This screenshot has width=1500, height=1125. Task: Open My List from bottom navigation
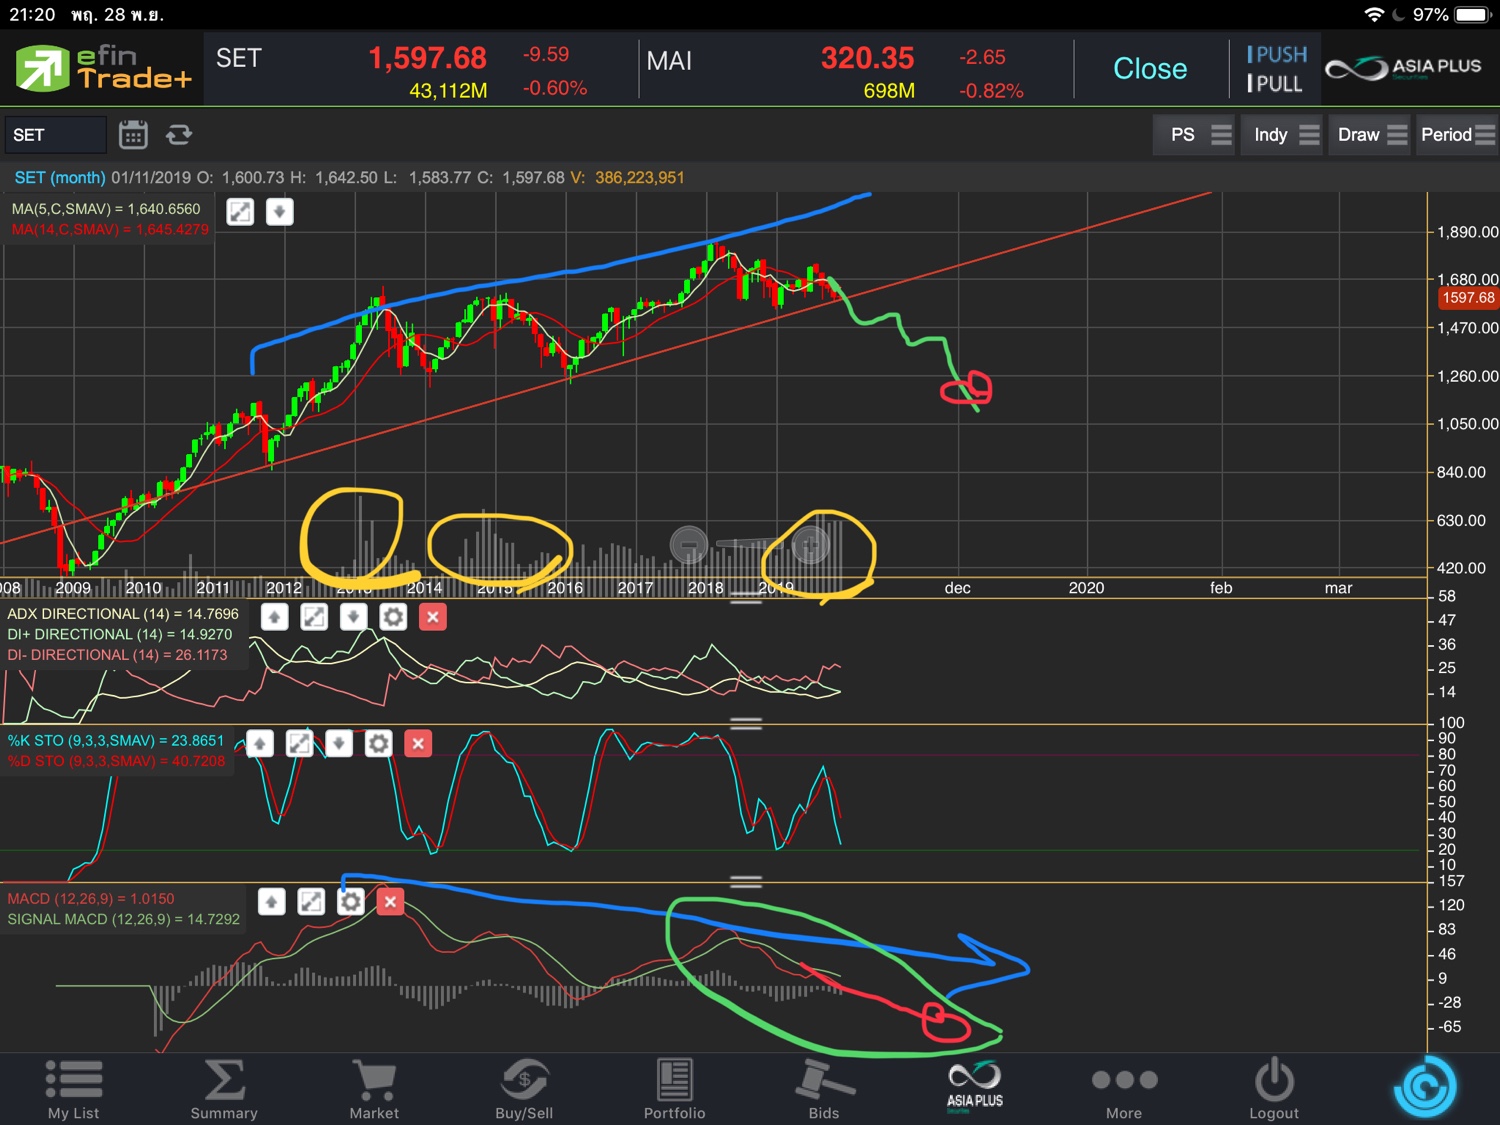click(x=74, y=1089)
